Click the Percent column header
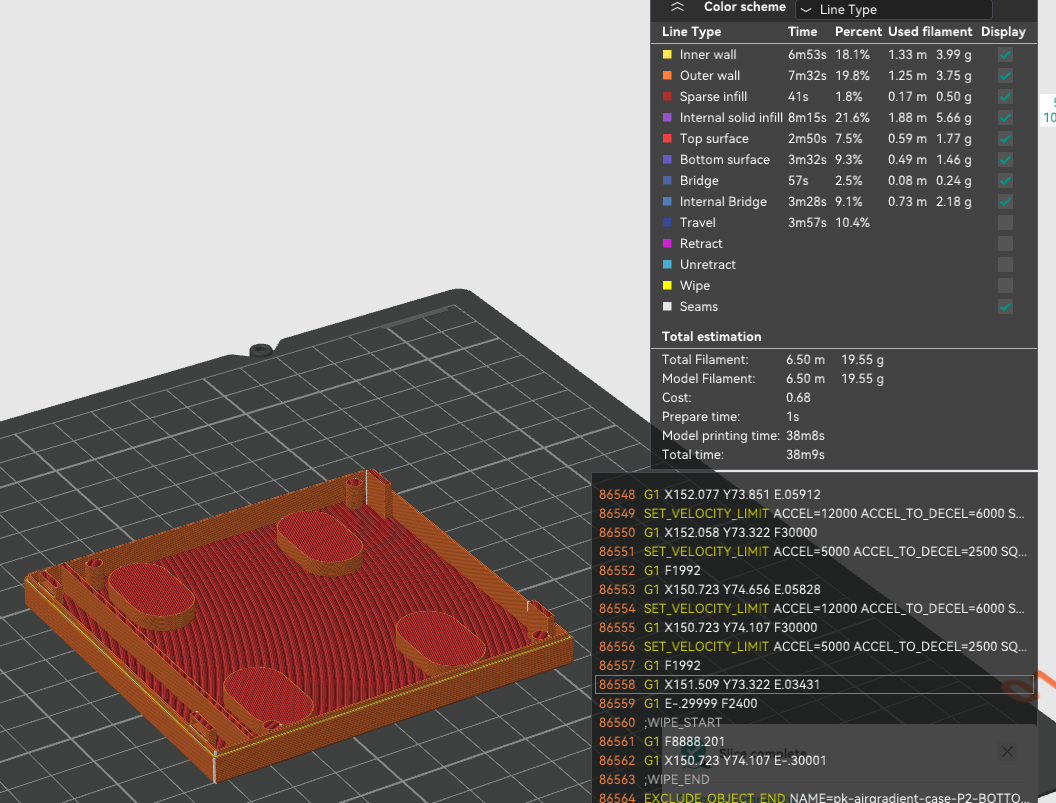Image resolution: width=1056 pixels, height=803 pixels. pos(858,32)
